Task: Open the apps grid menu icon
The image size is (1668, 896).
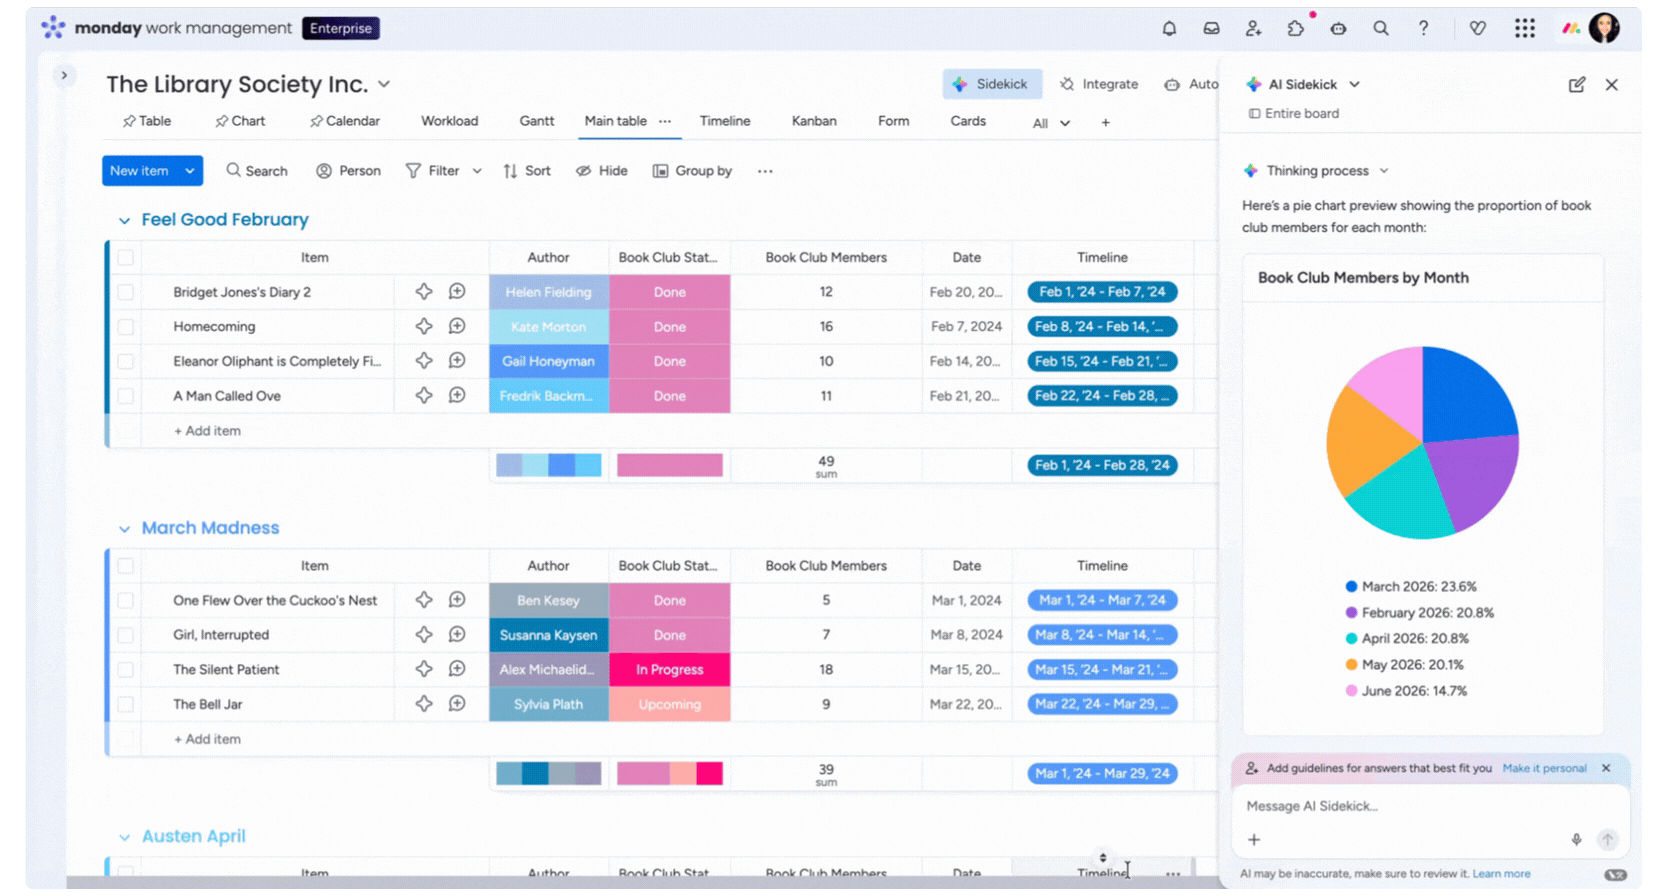Action: [x=1524, y=29]
